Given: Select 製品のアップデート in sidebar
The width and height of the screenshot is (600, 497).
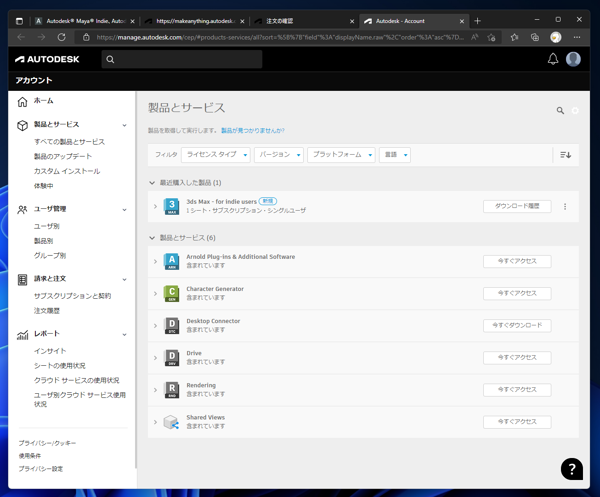Looking at the screenshot, I should point(63,156).
